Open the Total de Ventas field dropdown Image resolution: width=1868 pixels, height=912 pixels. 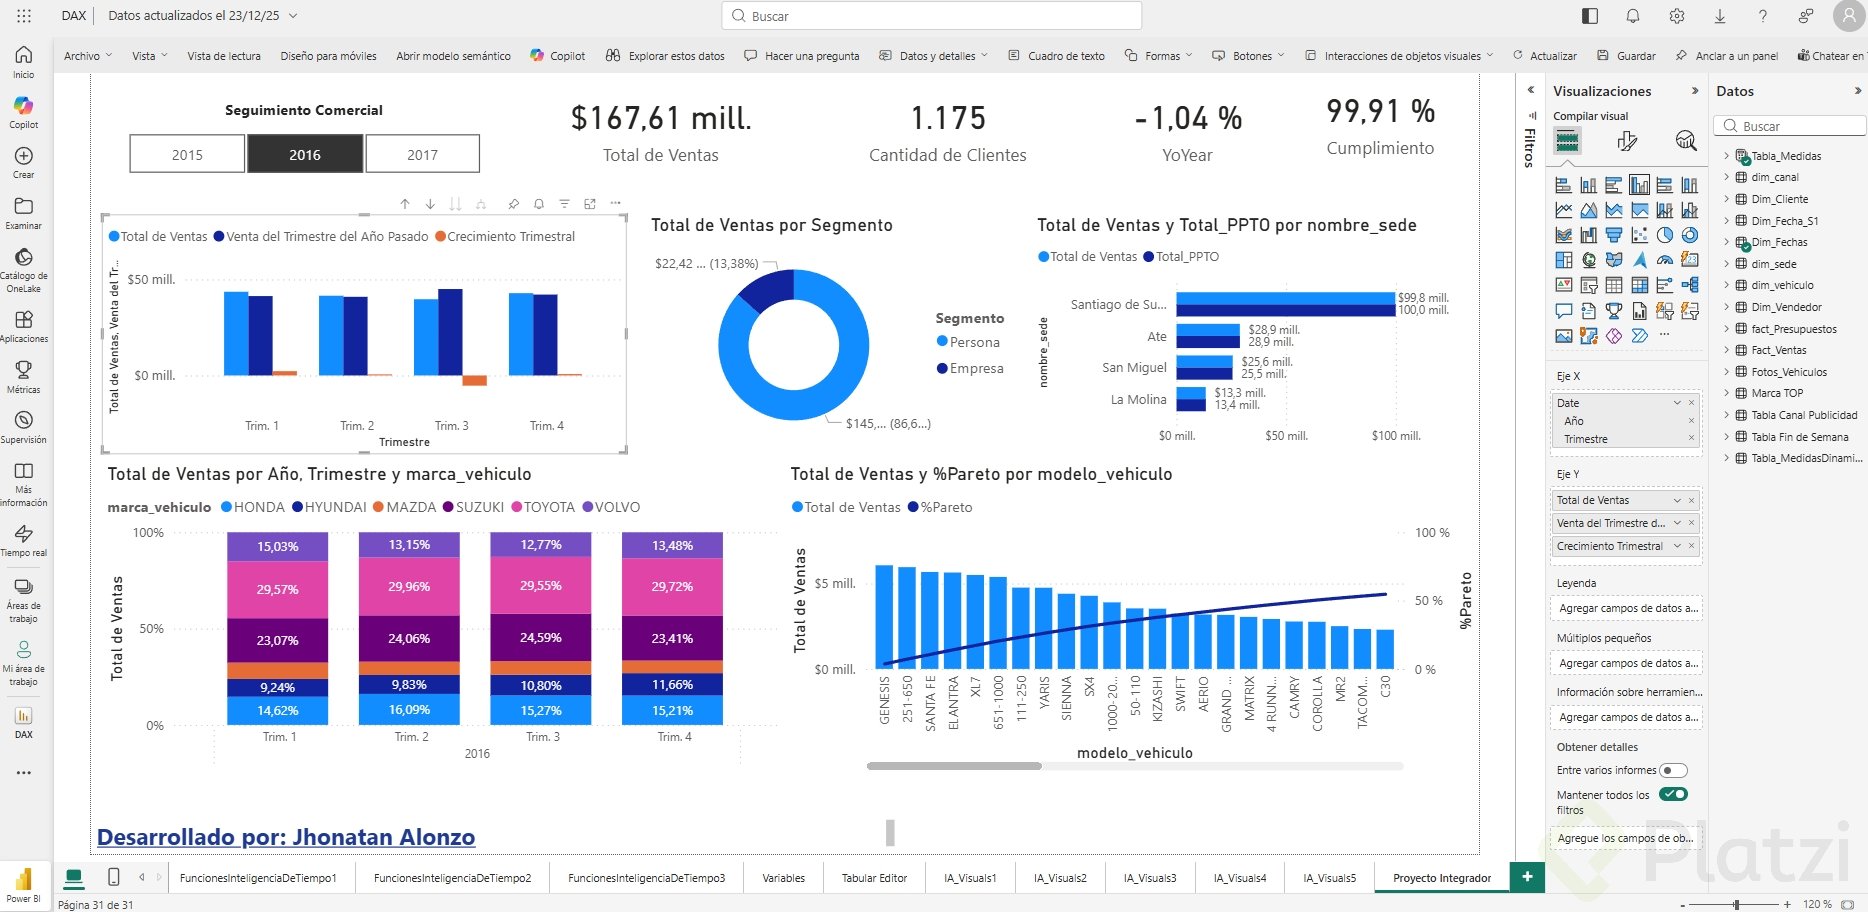point(1677,500)
